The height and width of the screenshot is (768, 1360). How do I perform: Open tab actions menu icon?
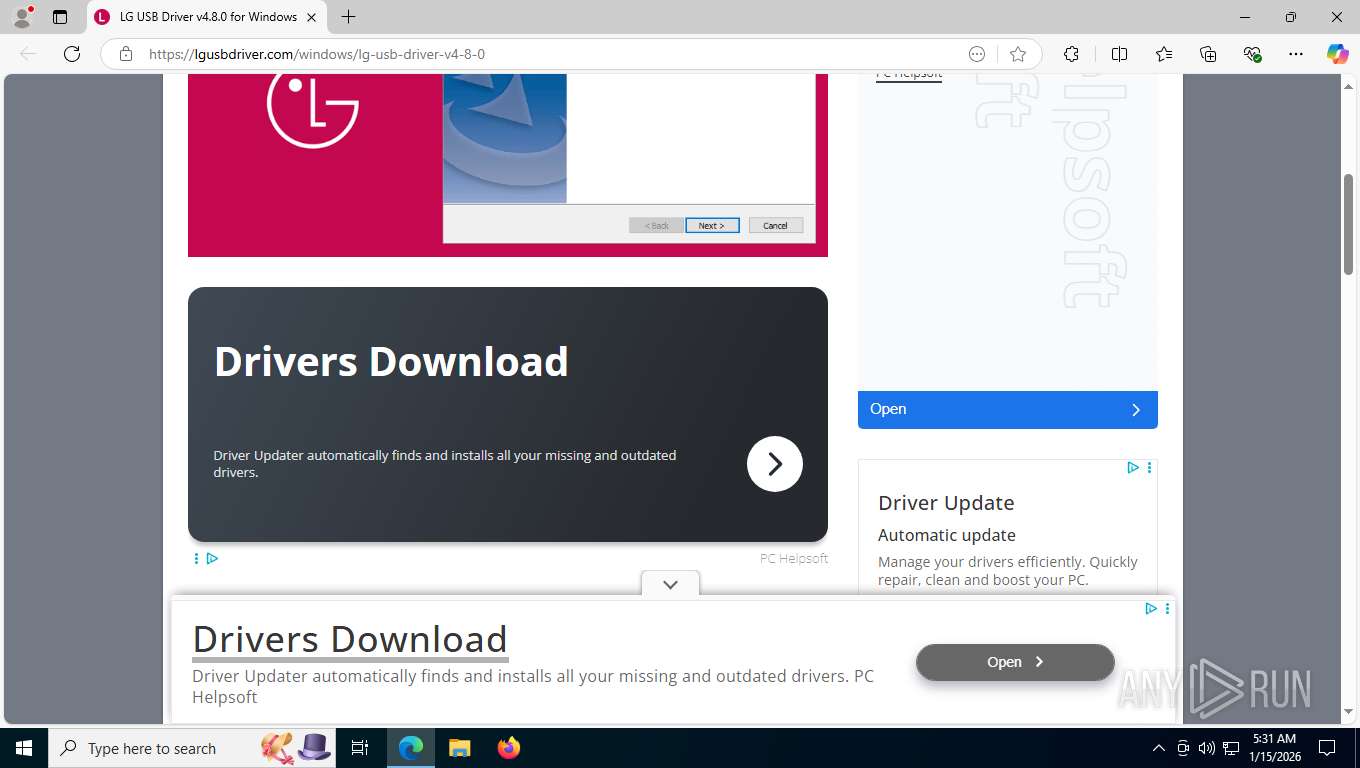pyautogui.click(x=60, y=17)
